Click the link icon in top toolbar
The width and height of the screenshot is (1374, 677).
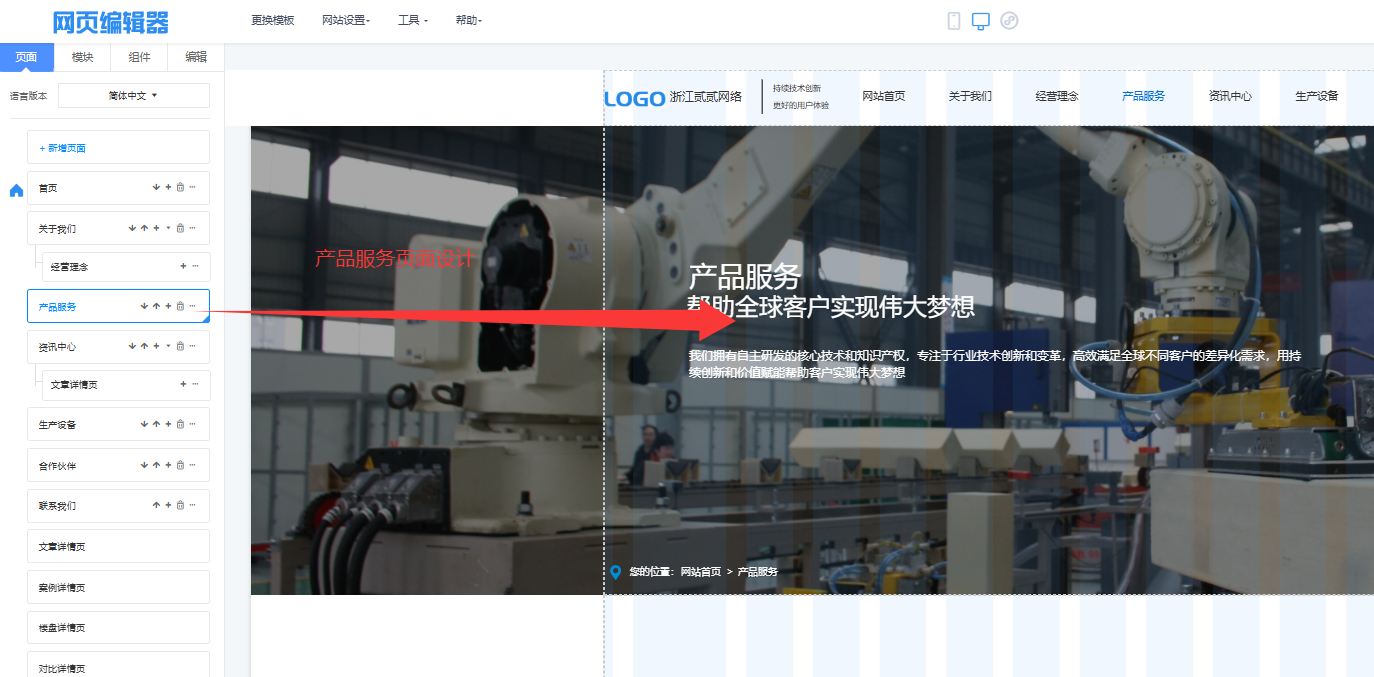click(1009, 20)
